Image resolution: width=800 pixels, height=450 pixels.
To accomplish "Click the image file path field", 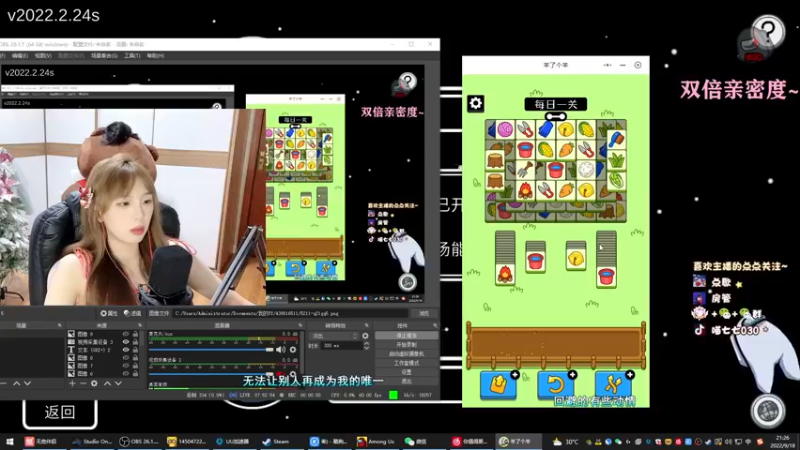I will click(x=290, y=313).
